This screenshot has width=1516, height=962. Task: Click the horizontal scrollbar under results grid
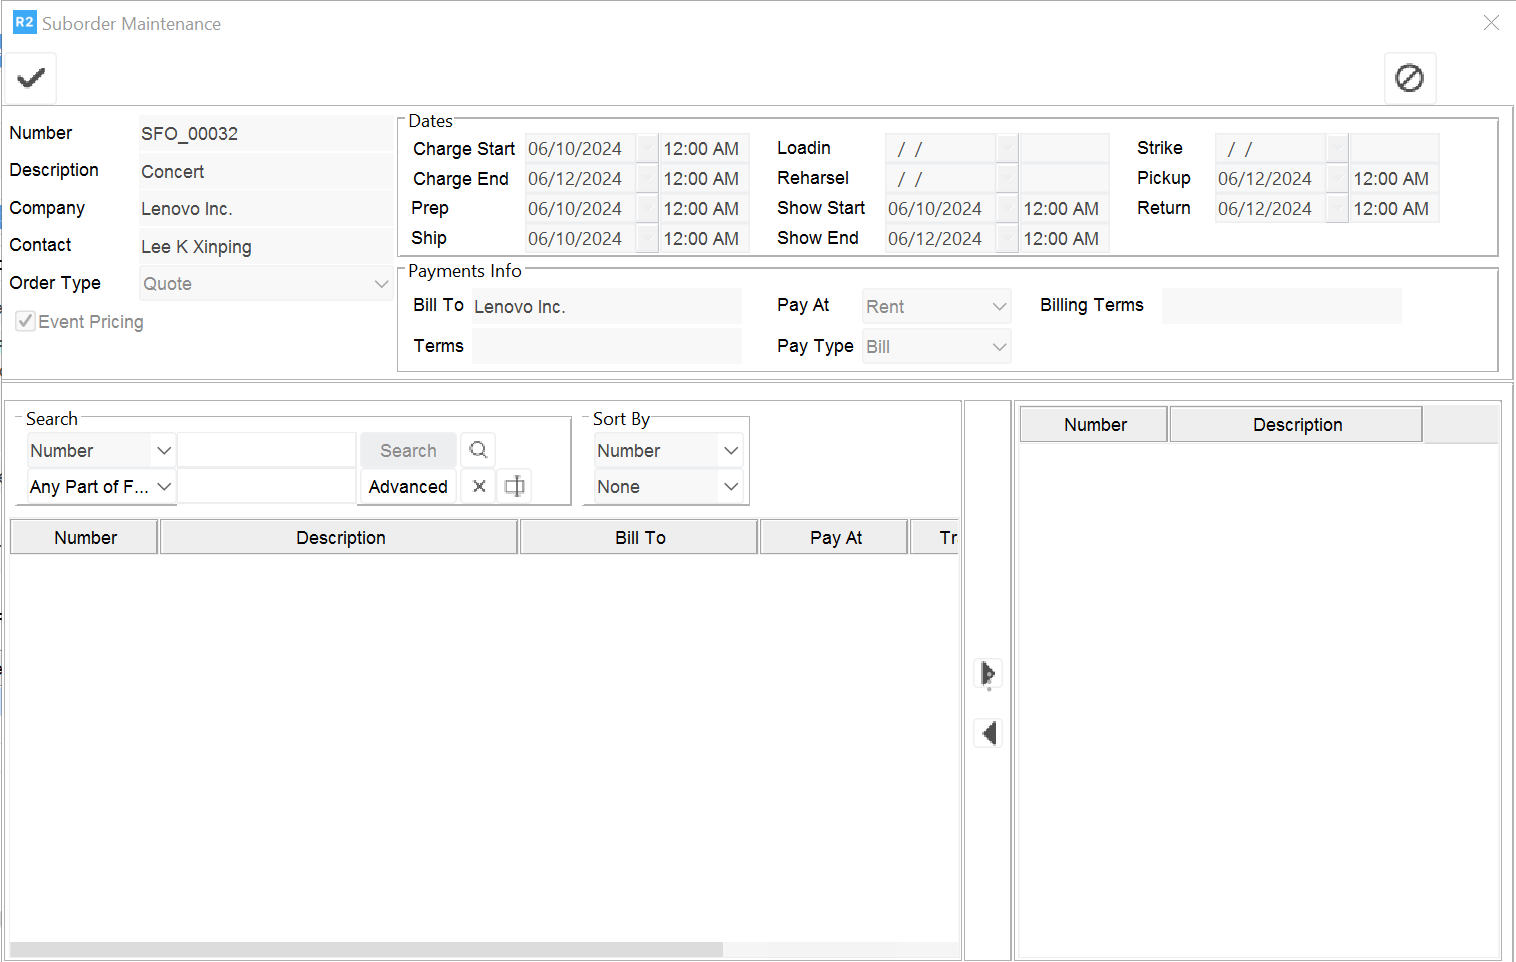click(366, 949)
